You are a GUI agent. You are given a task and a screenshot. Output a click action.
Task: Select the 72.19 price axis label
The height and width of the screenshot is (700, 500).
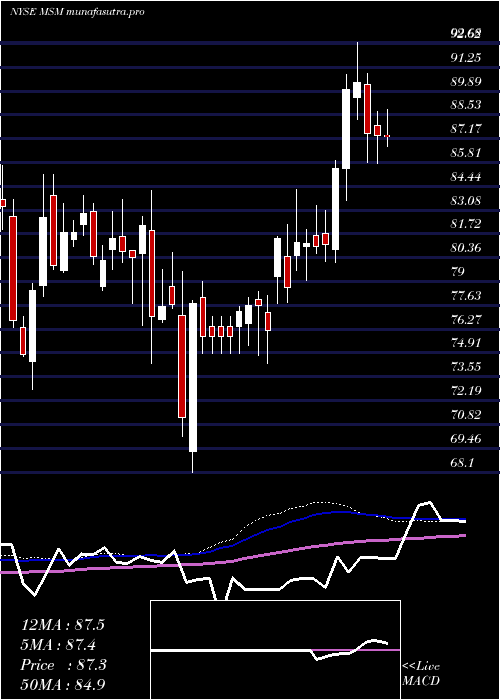tap(466, 391)
